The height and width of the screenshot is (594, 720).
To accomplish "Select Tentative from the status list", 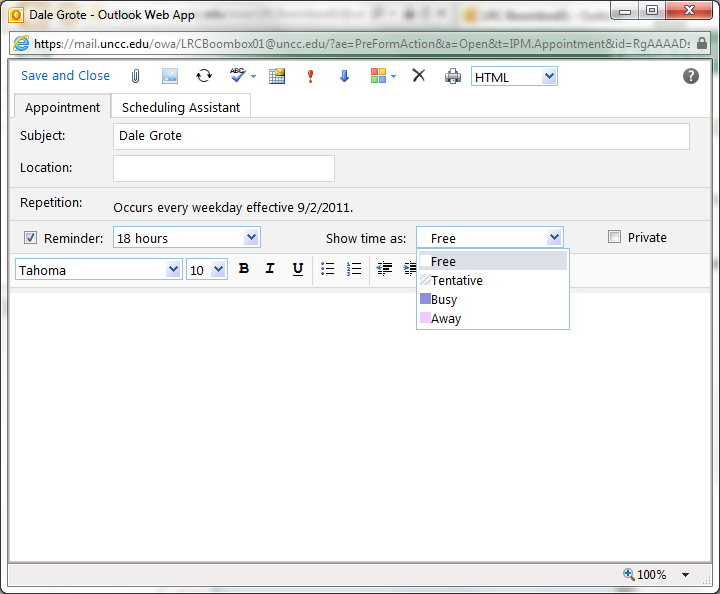I will [x=456, y=281].
